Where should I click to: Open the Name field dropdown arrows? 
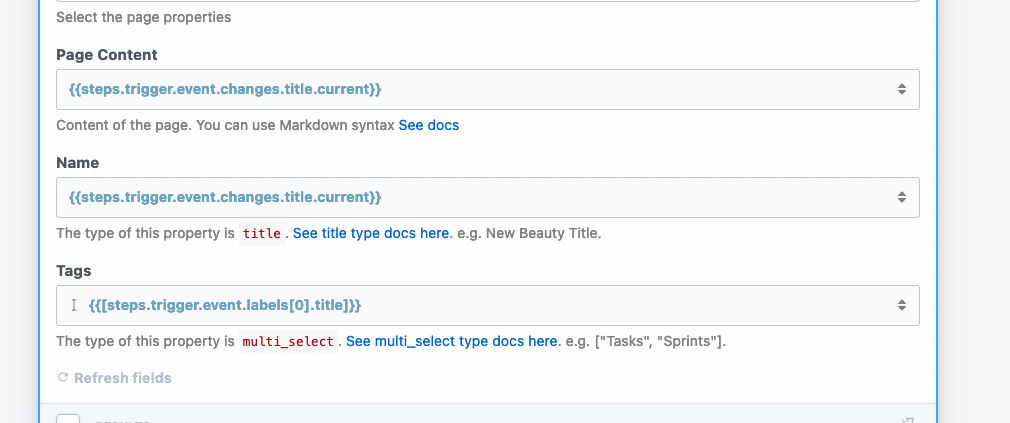[901, 197]
